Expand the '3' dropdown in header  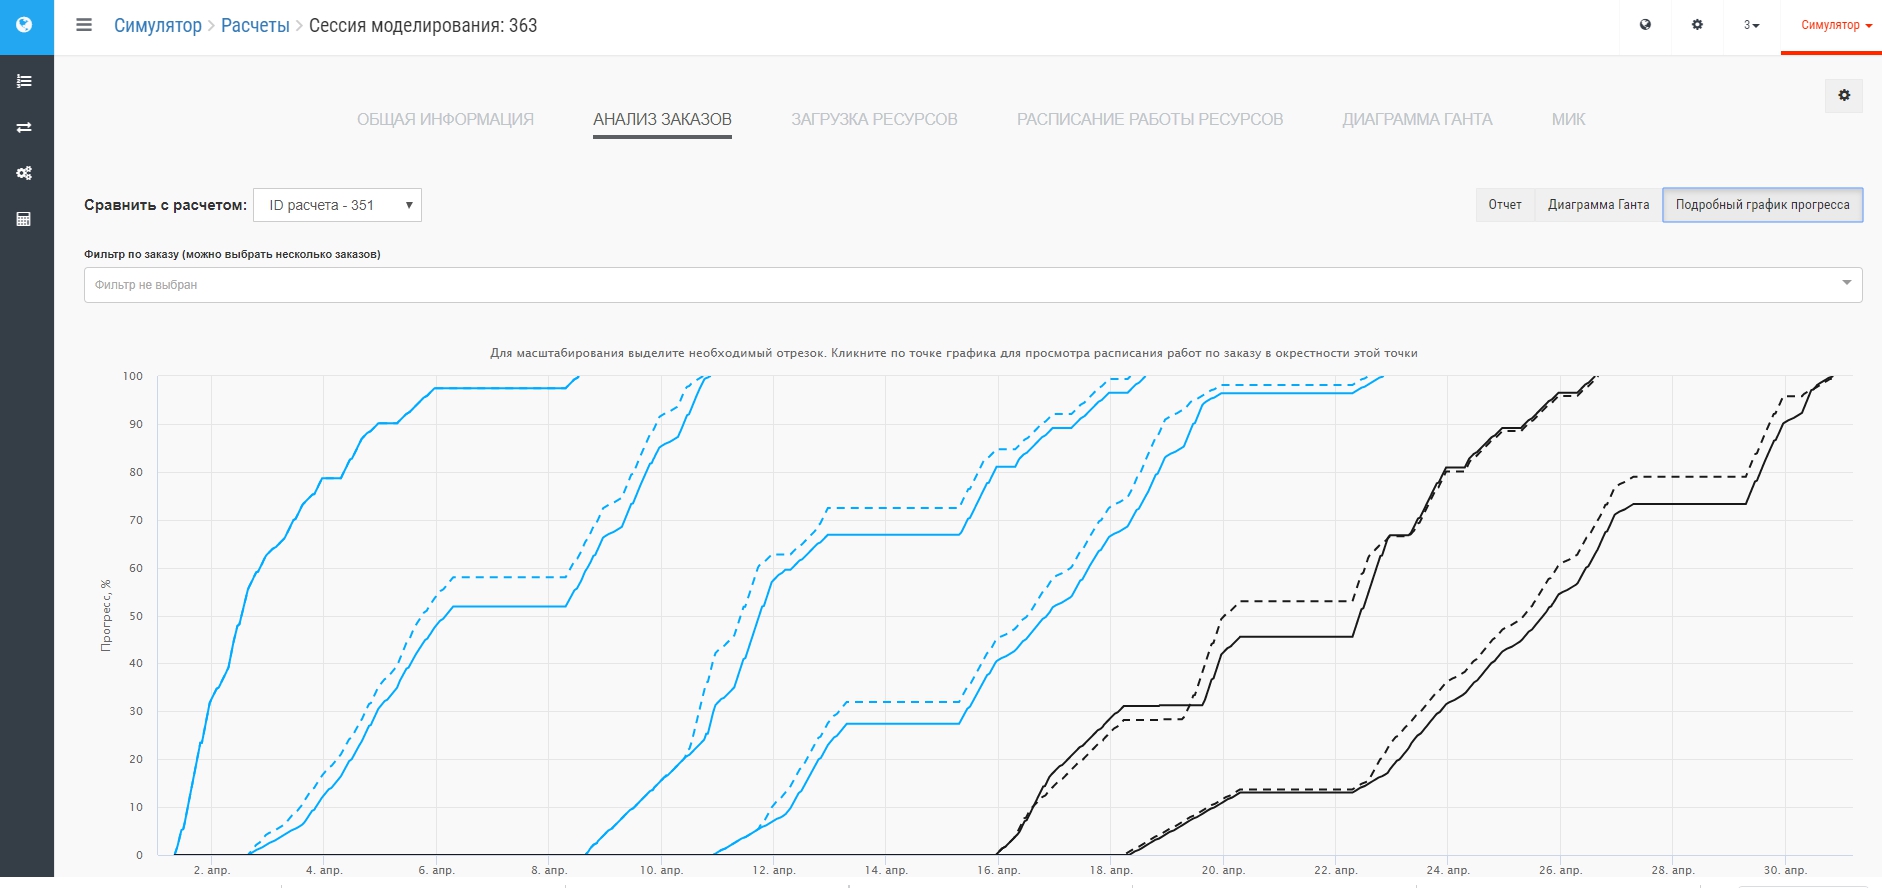point(1751,25)
